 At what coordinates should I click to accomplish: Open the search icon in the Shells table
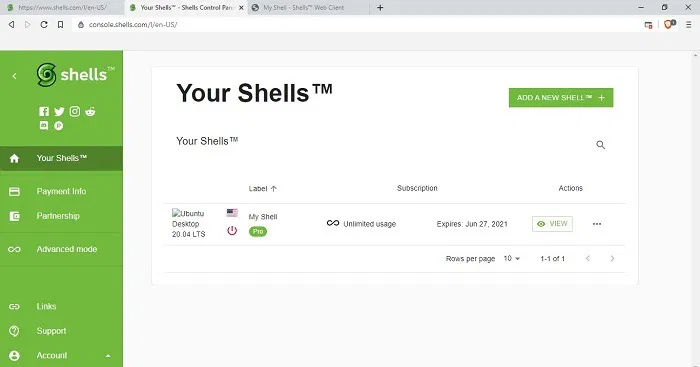[600, 145]
